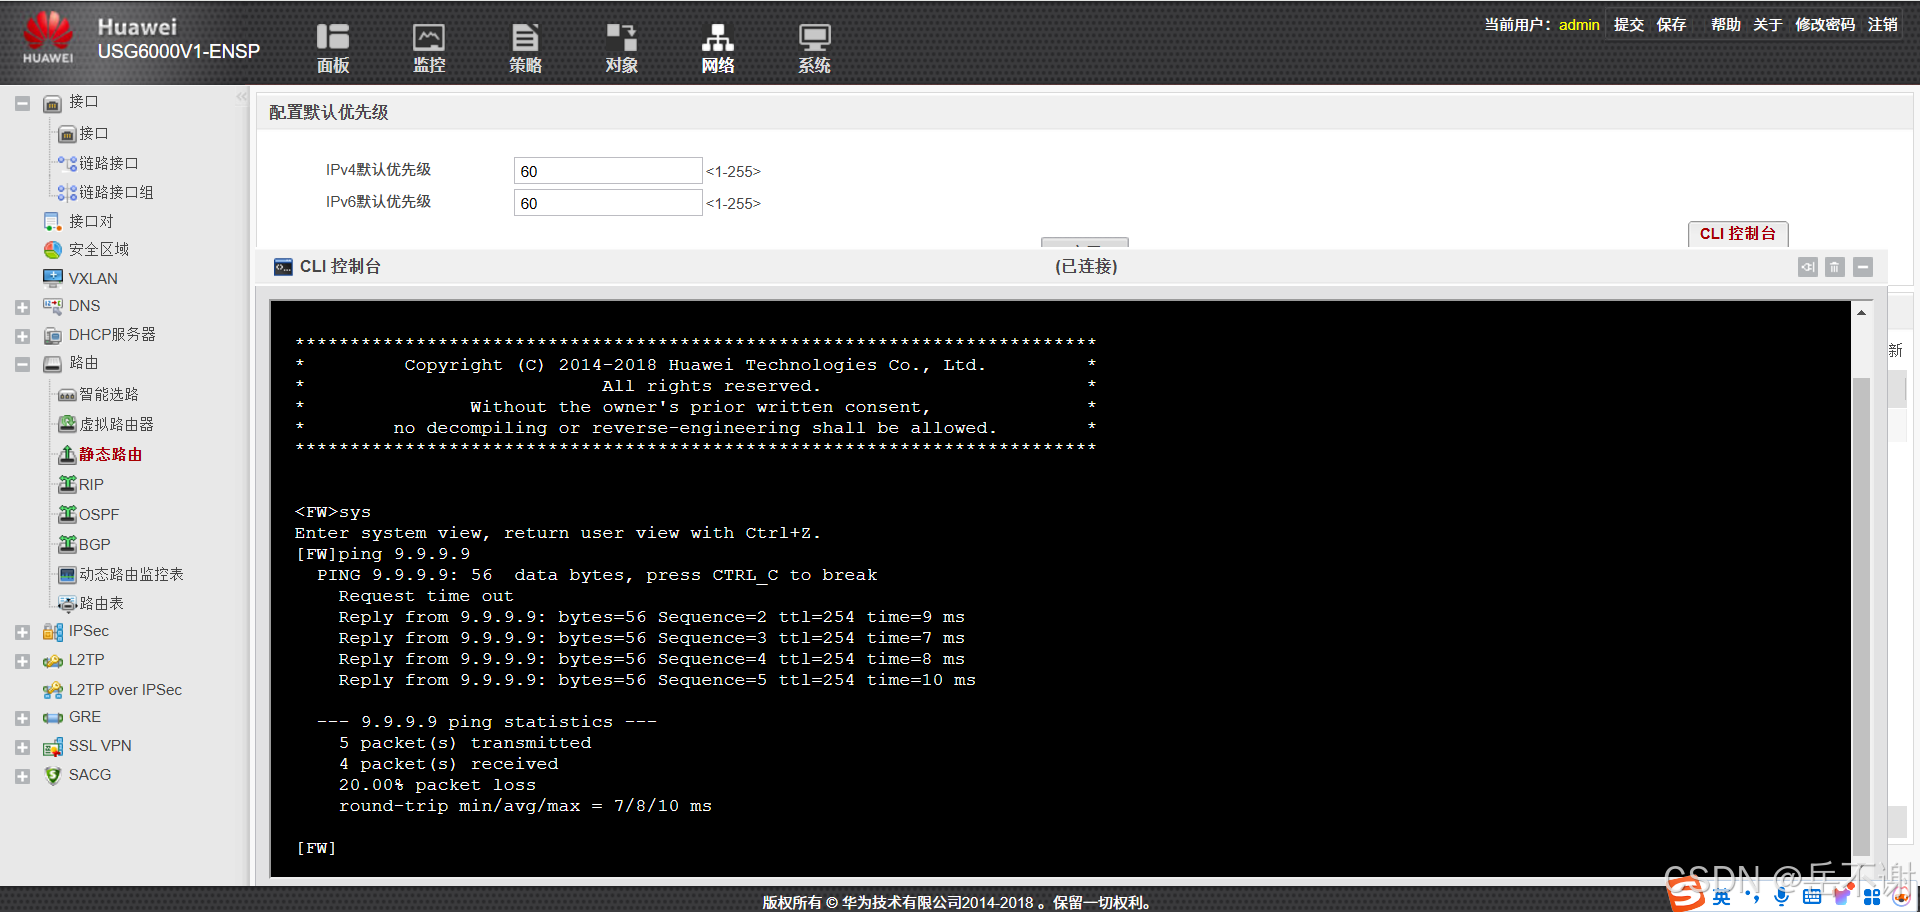1920x912 pixels.
Task: Click the 路由 folder label
Action: tap(84, 363)
